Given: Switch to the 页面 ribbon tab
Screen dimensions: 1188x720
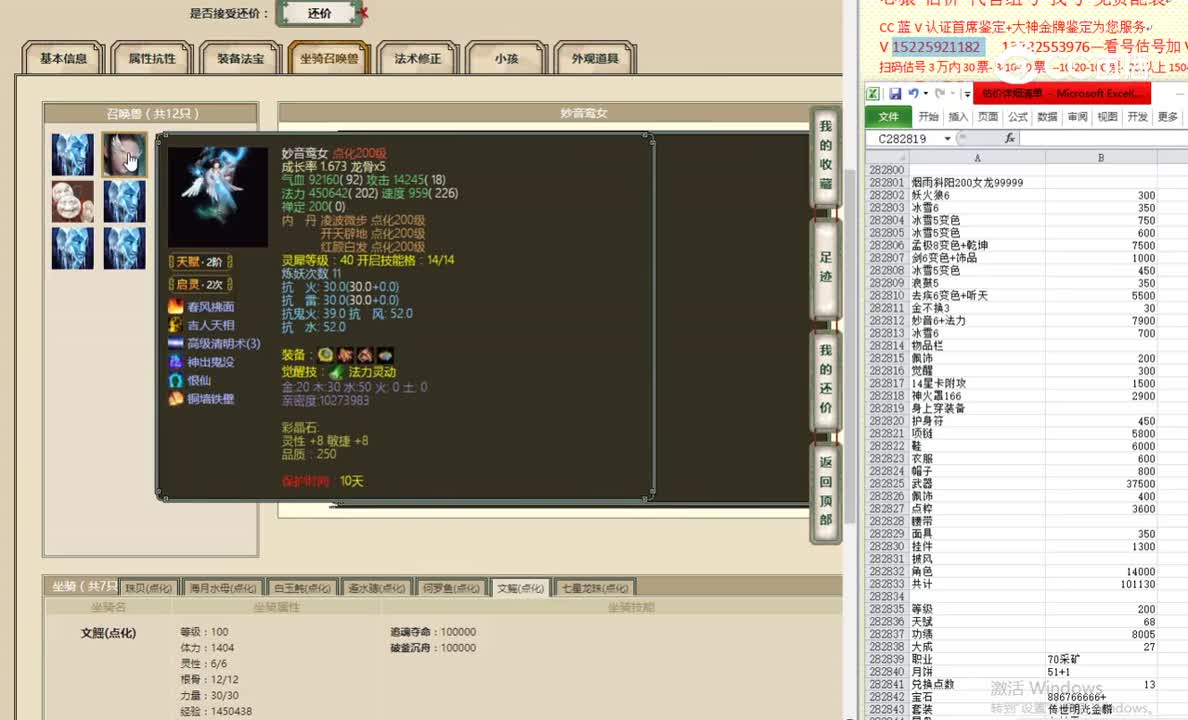Looking at the screenshot, I should point(988,117).
